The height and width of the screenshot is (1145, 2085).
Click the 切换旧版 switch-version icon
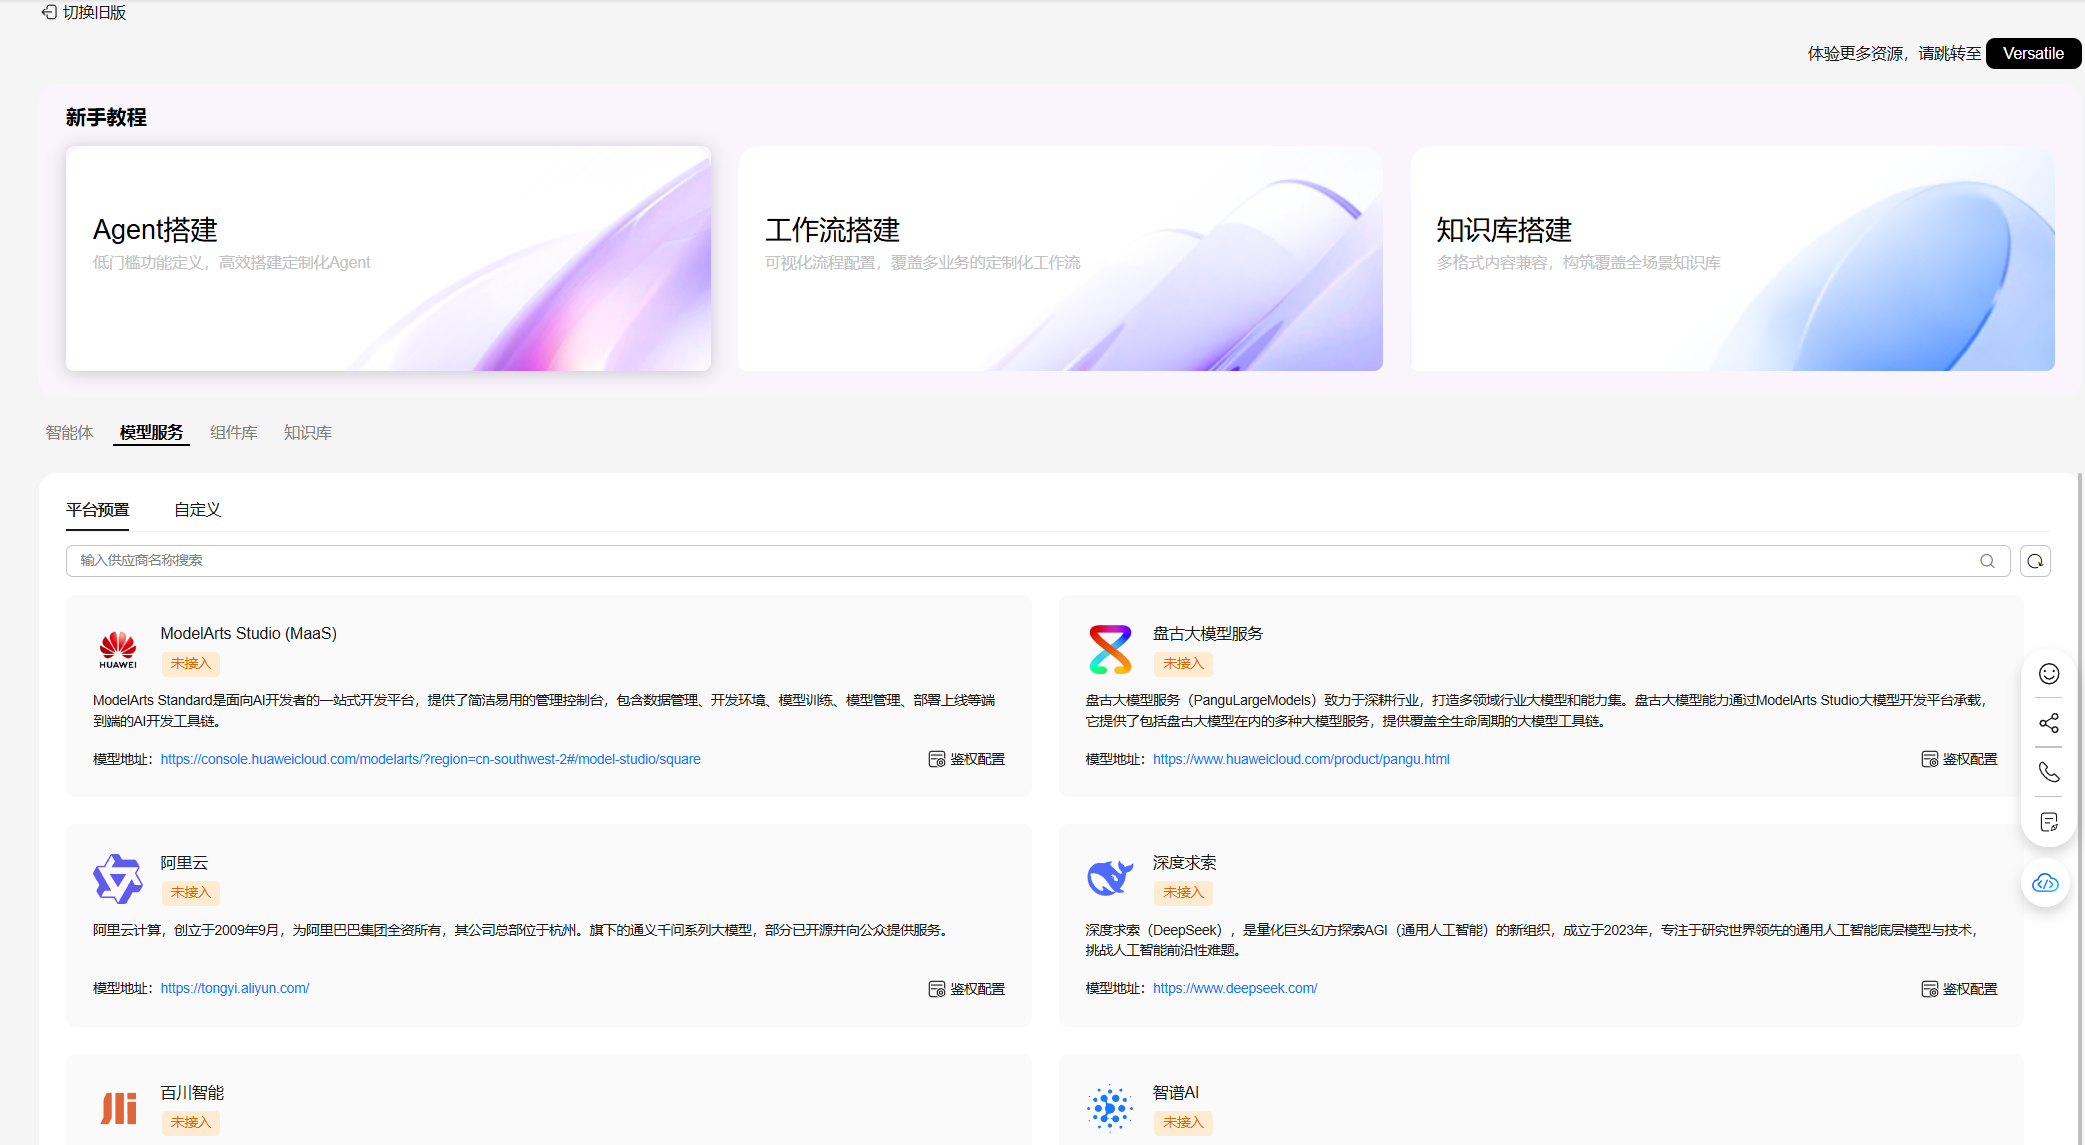pos(49,12)
